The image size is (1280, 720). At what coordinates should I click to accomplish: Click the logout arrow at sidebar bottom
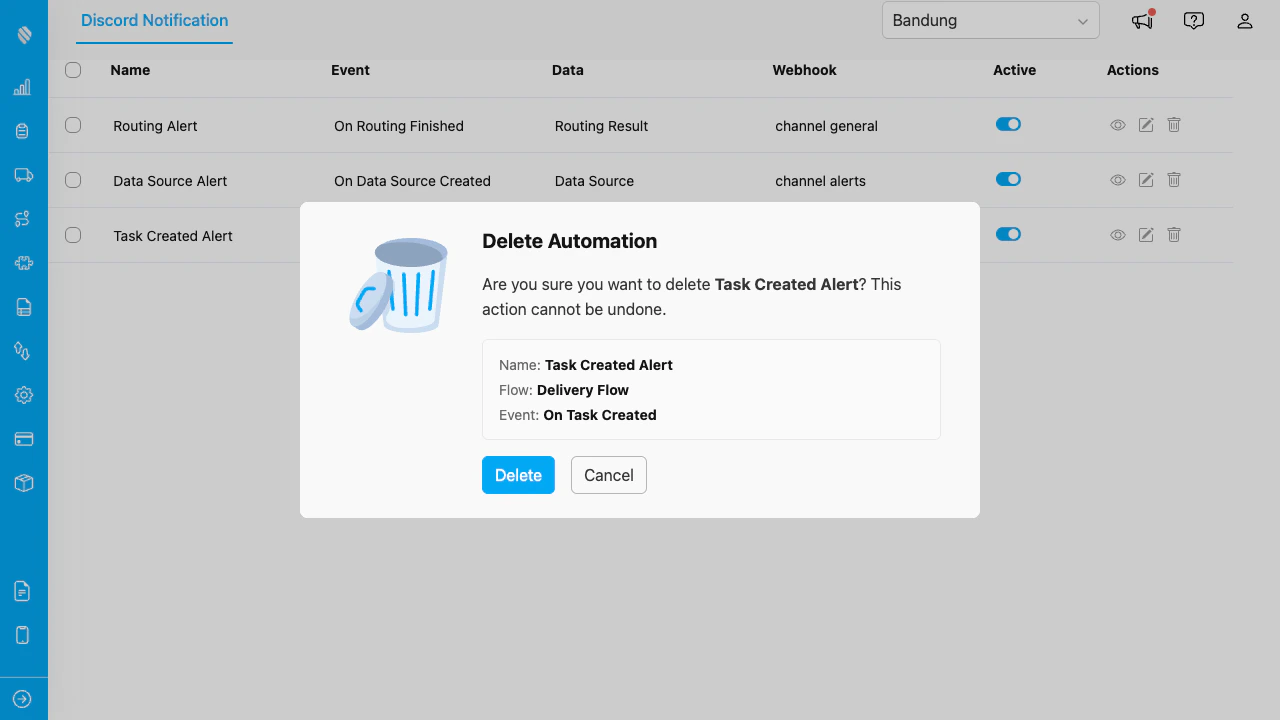pyautogui.click(x=22, y=698)
